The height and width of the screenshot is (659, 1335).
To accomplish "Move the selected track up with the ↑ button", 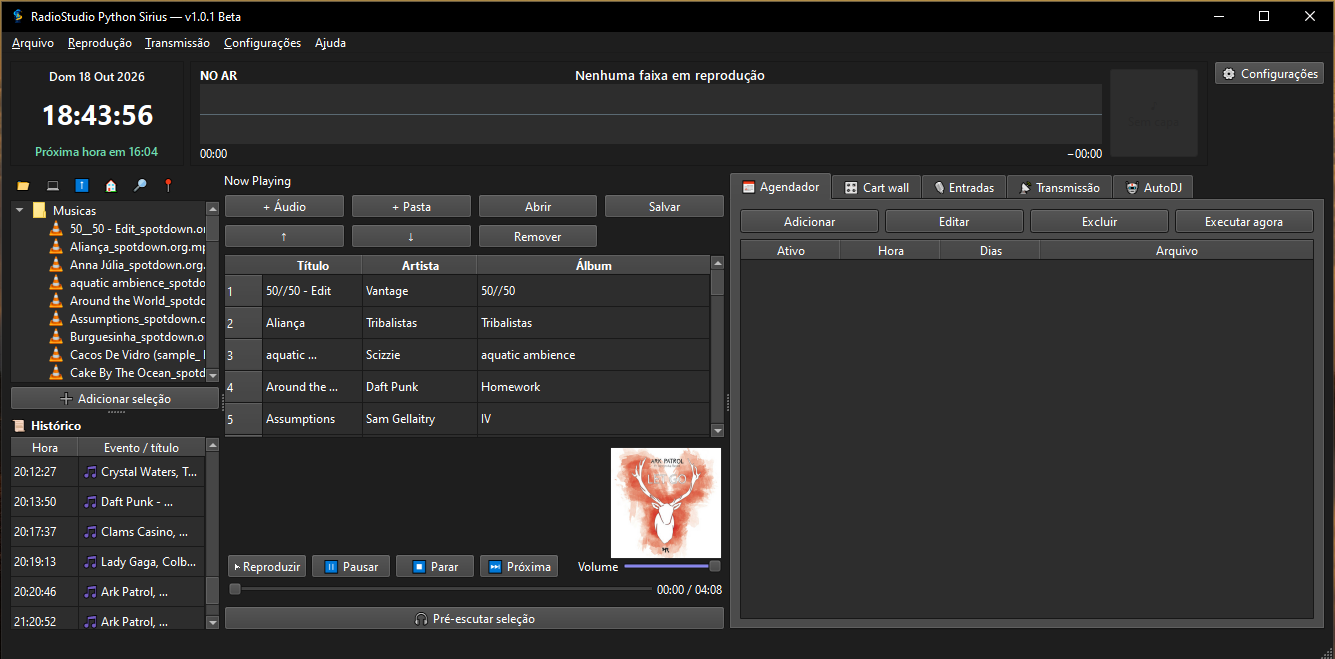I will pos(284,236).
